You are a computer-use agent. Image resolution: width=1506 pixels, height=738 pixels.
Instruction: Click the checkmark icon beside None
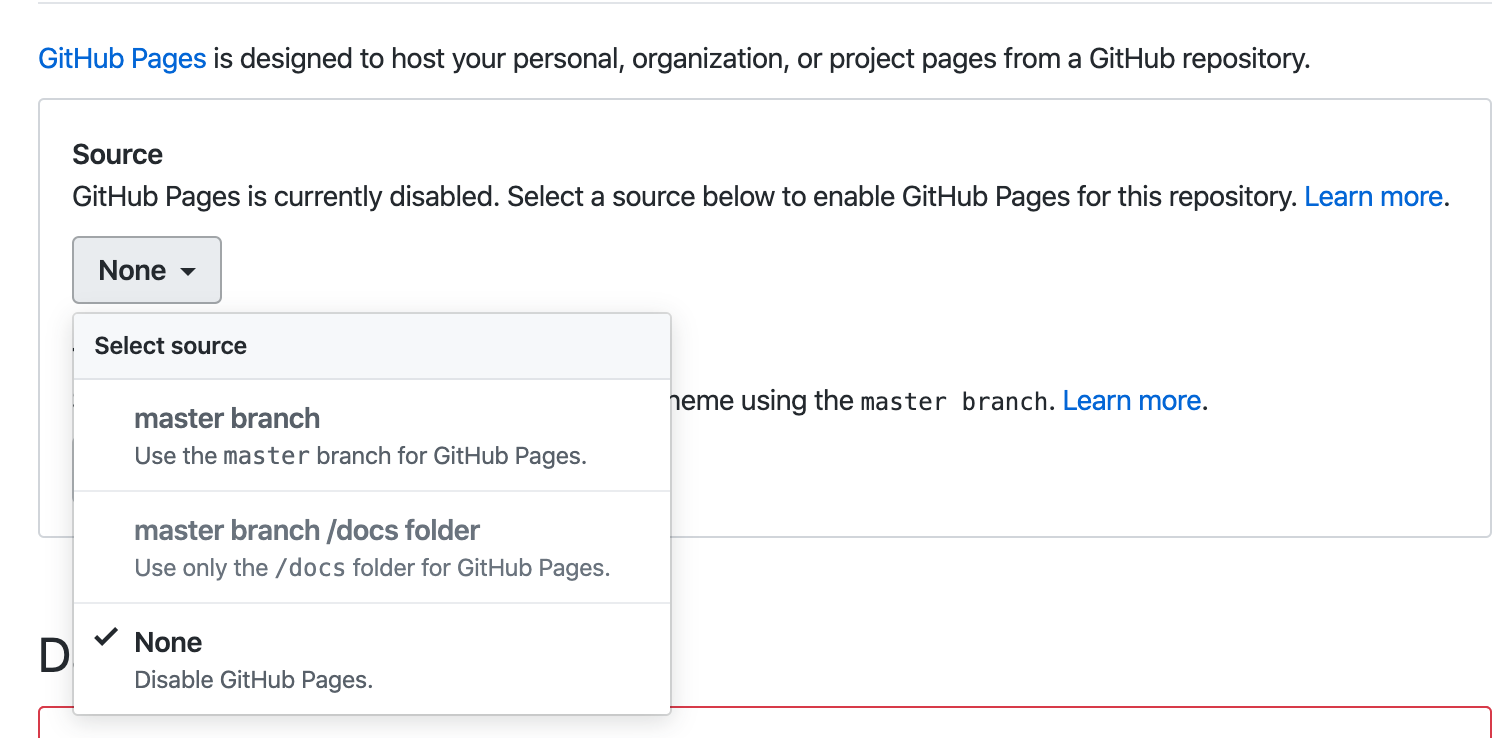pyautogui.click(x=106, y=639)
